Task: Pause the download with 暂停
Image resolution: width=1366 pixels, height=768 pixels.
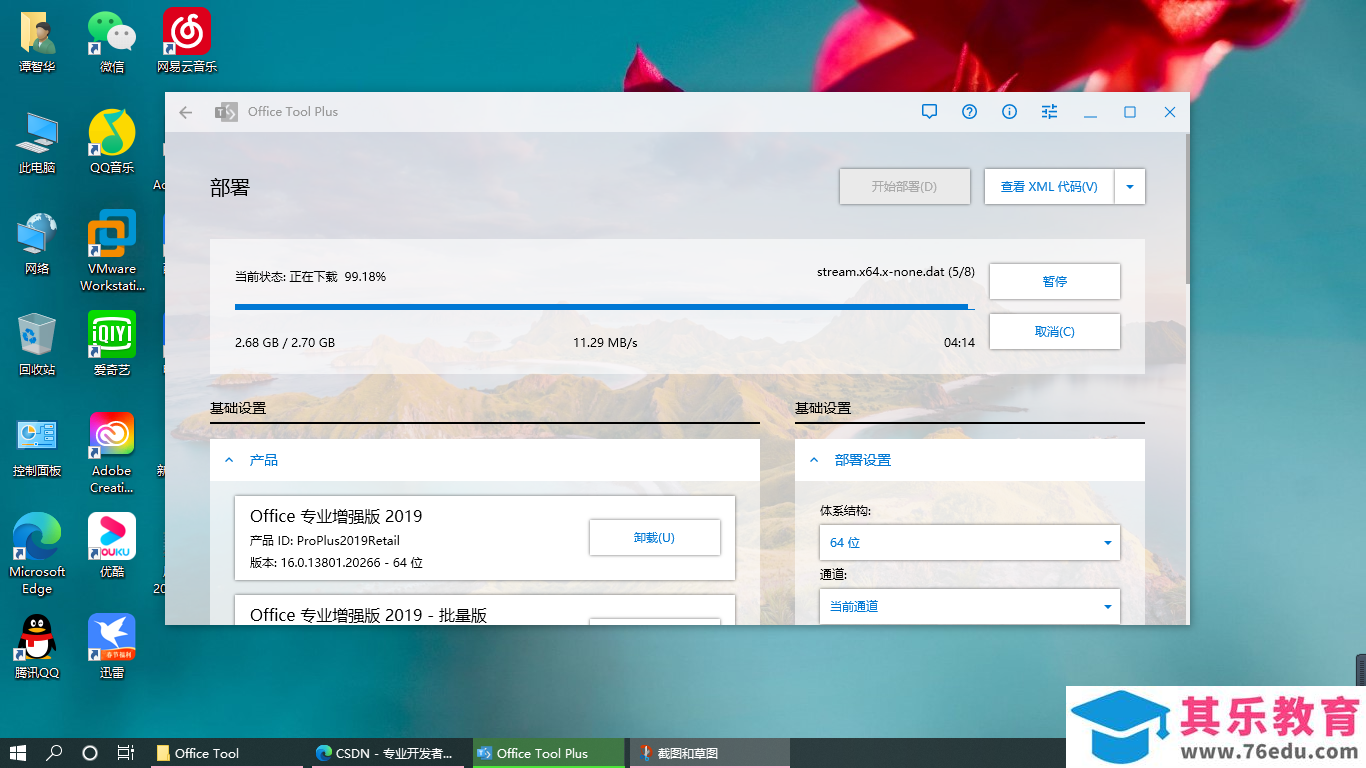Action: (1055, 282)
